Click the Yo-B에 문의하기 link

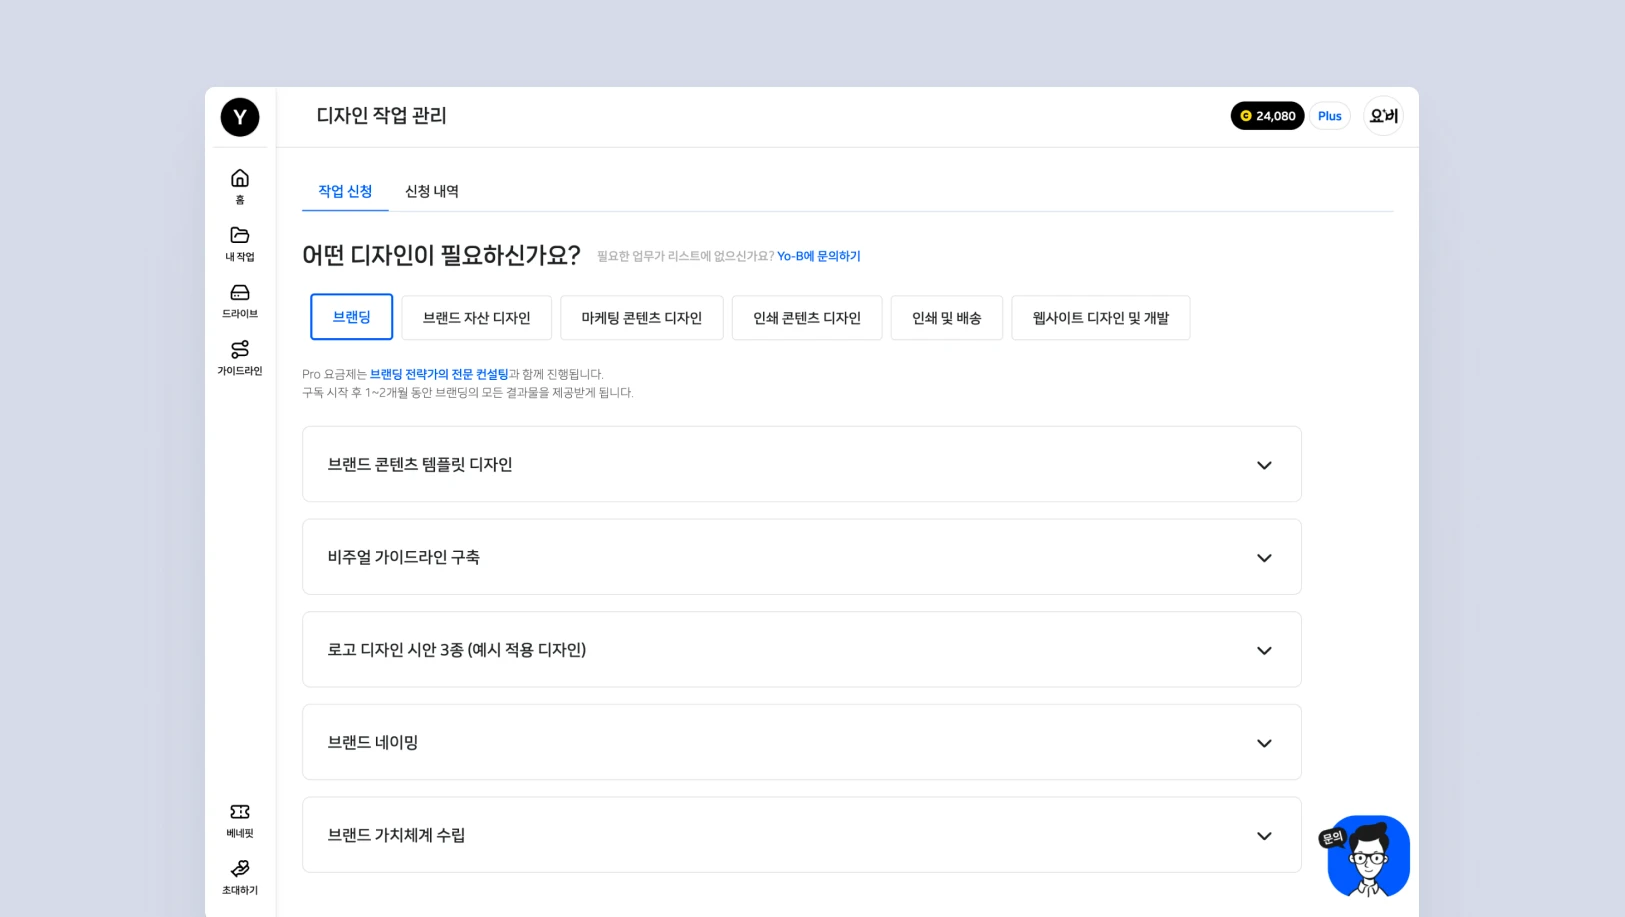point(819,256)
